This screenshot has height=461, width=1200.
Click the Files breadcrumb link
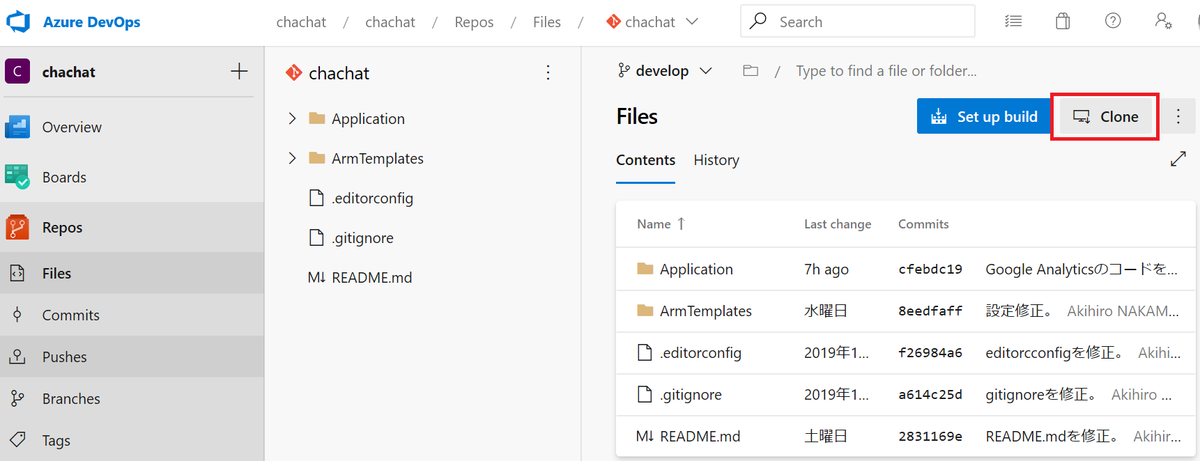pyautogui.click(x=548, y=21)
